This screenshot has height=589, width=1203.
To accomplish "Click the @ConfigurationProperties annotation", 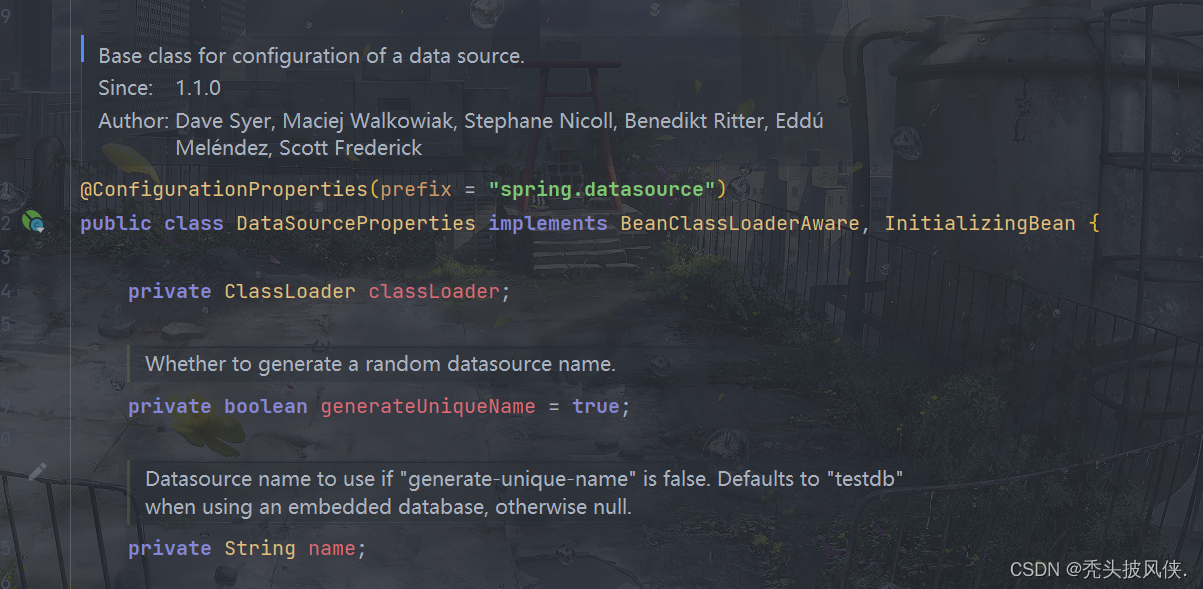I will coord(224,189).
